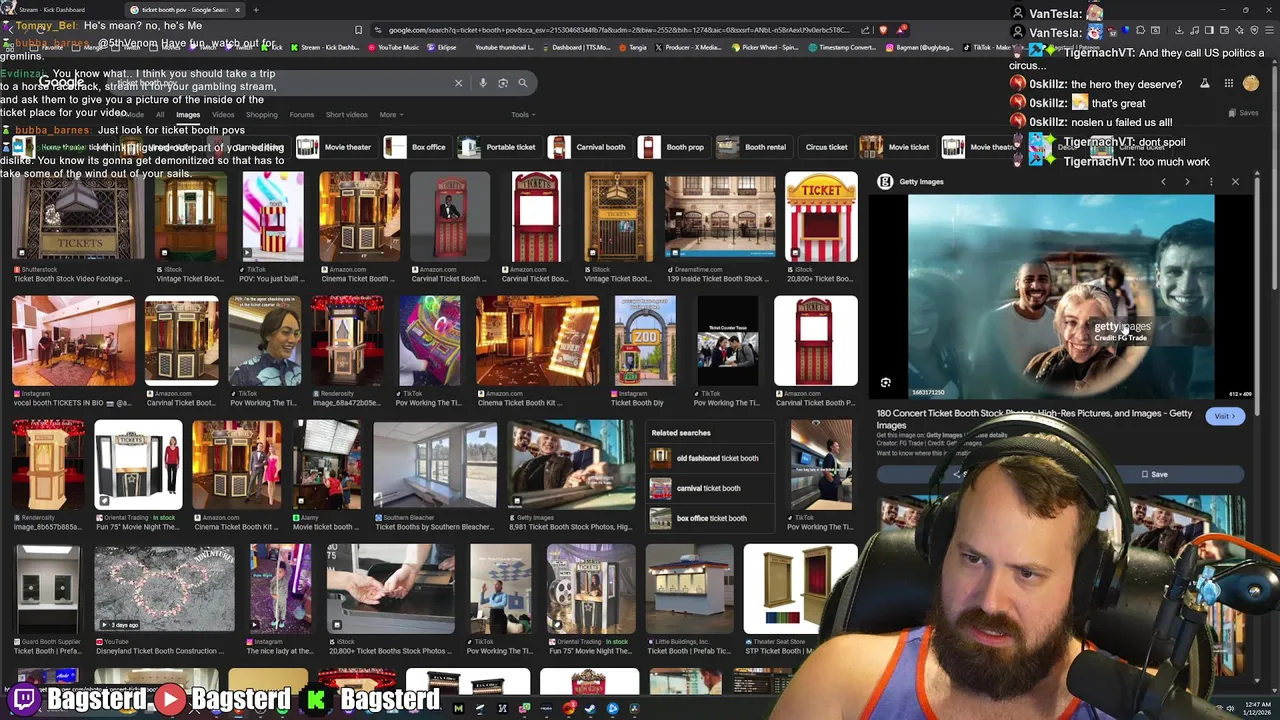Screen dimensions: 1280x720
Task: Open Shutterstock Ticket Booth Stock Video thumbnail
Action: tap(78, 217)
